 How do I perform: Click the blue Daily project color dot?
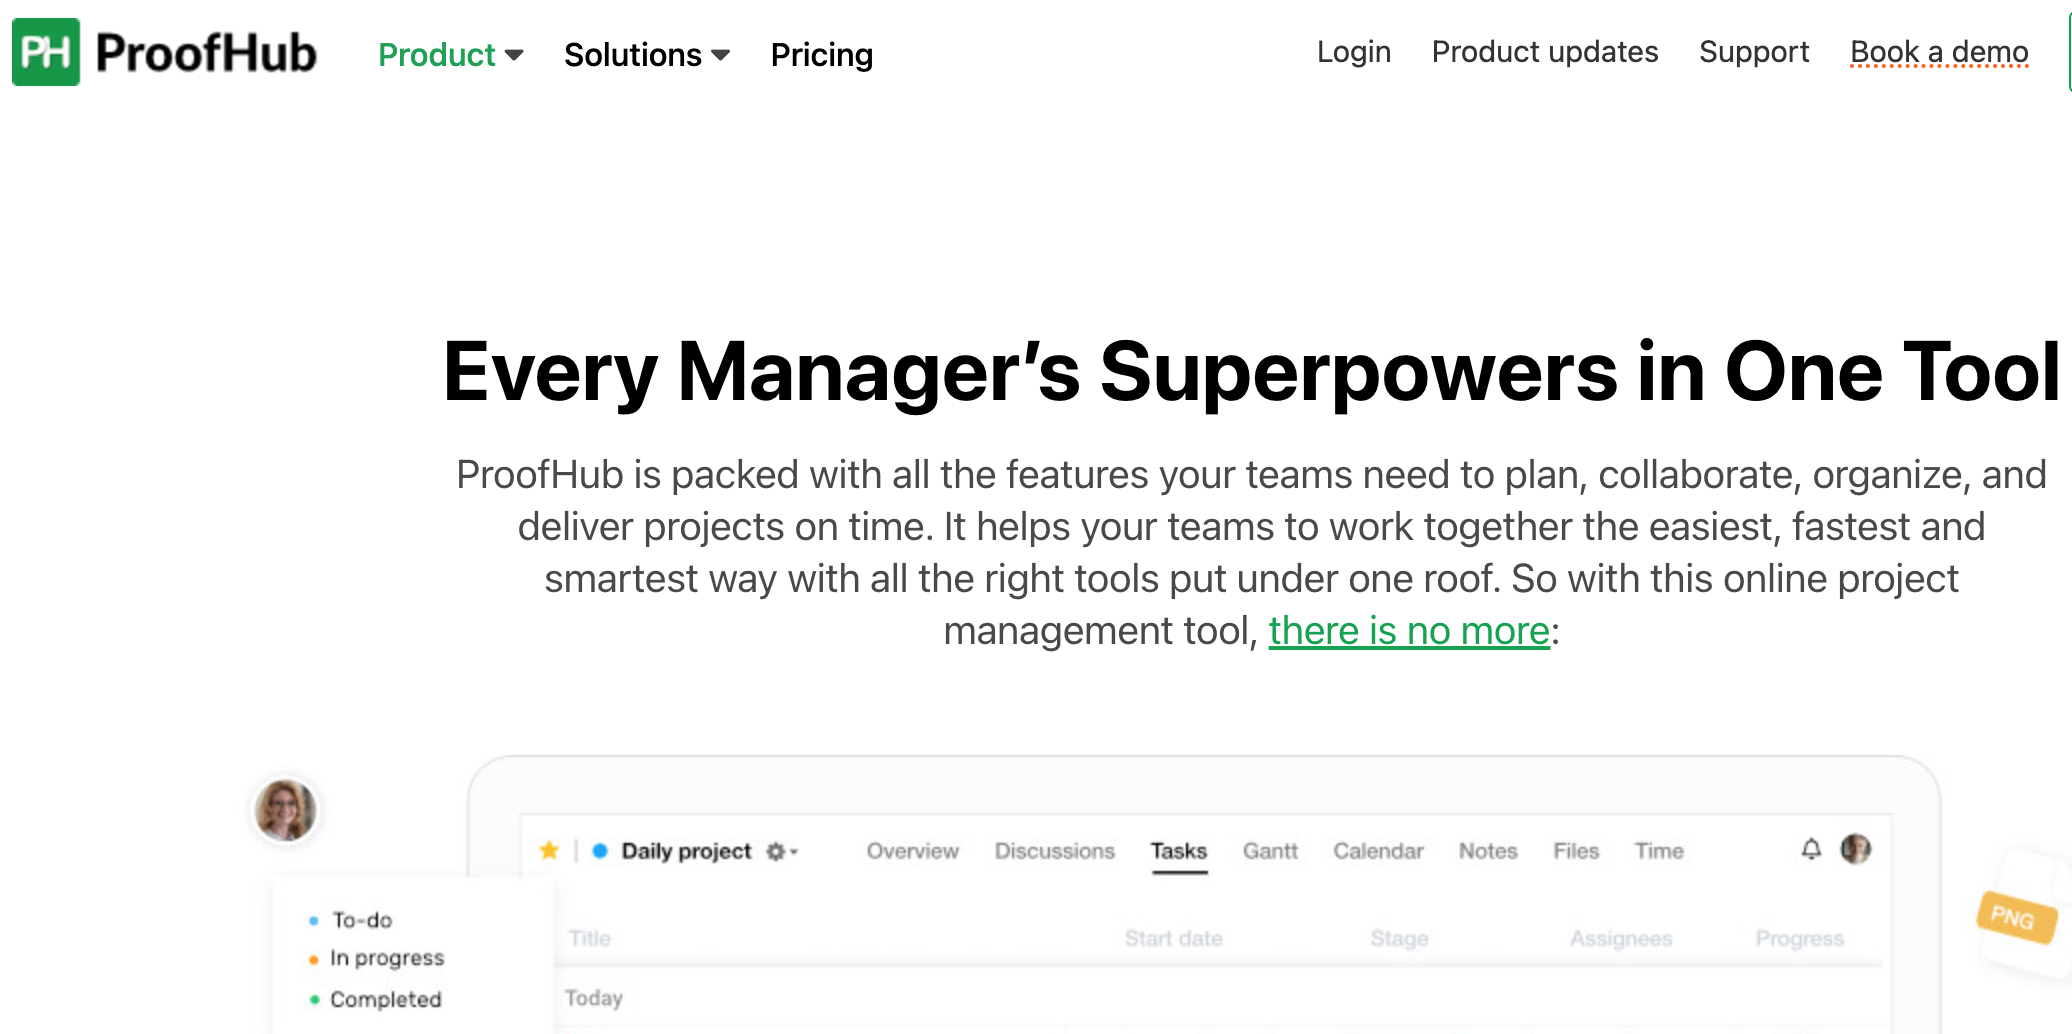(600, 851)
